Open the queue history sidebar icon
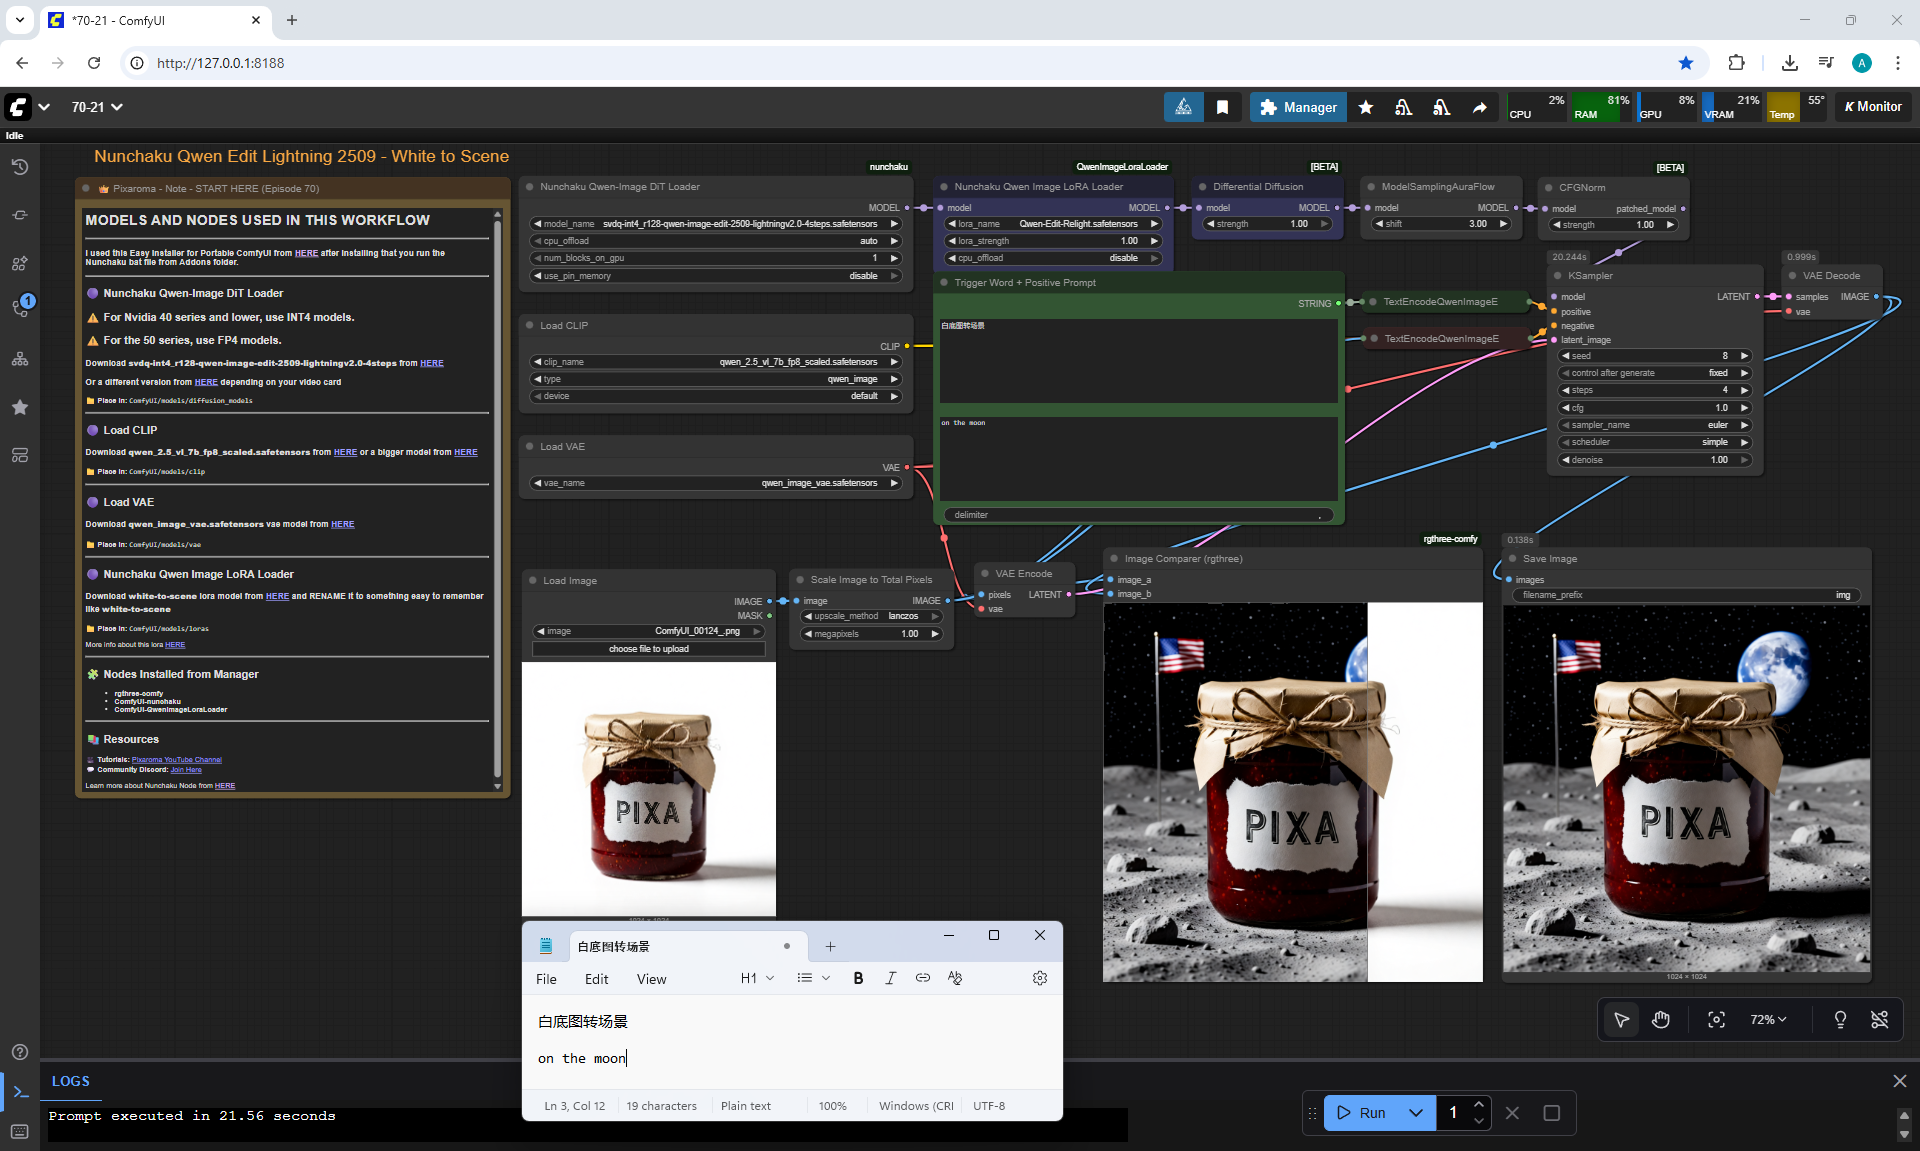This screenshot has height=1151, width=1920. pyautogui.click(x=20, y=167)
